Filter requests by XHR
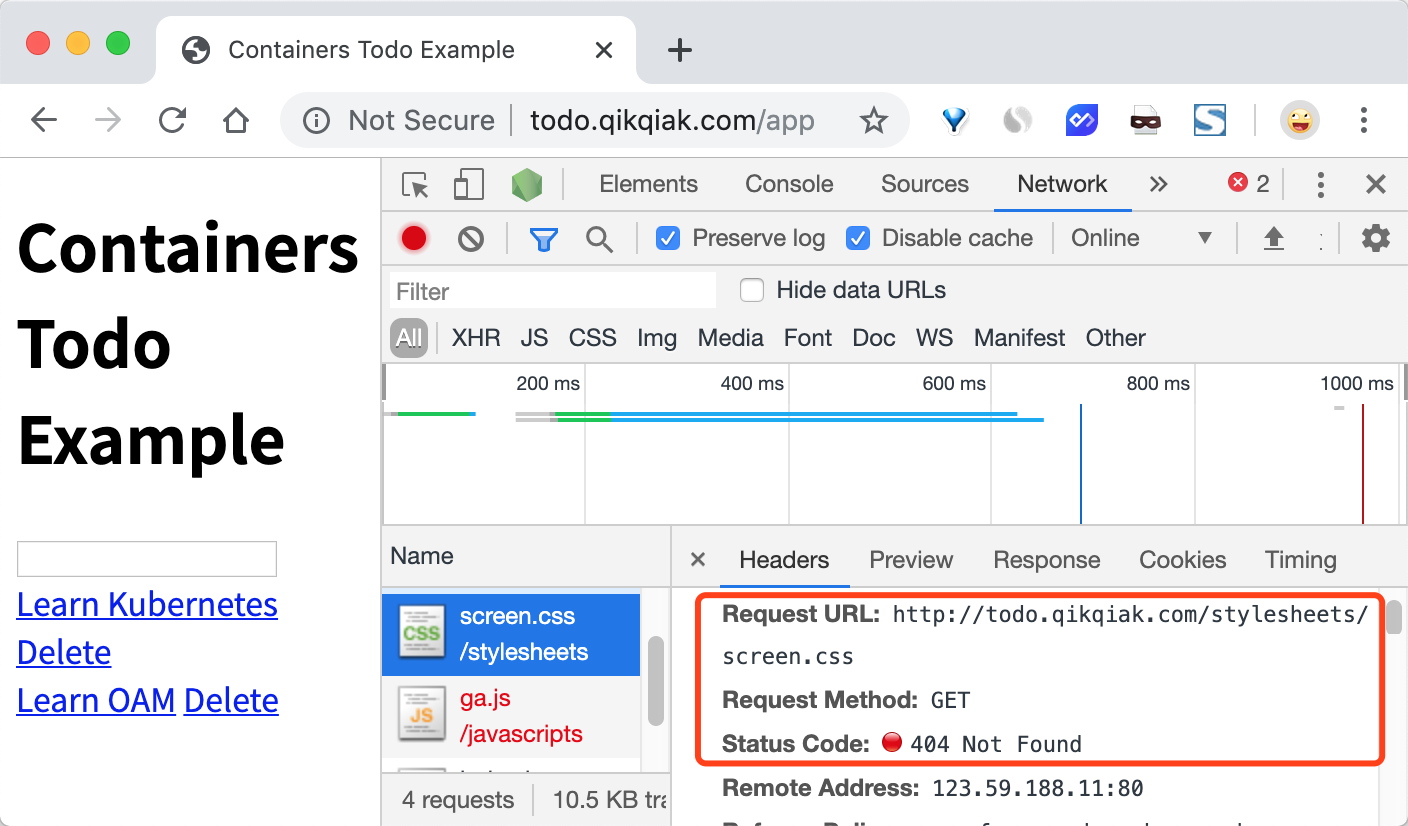Viewport: 1408px width, 826px height. coord(476,338)
